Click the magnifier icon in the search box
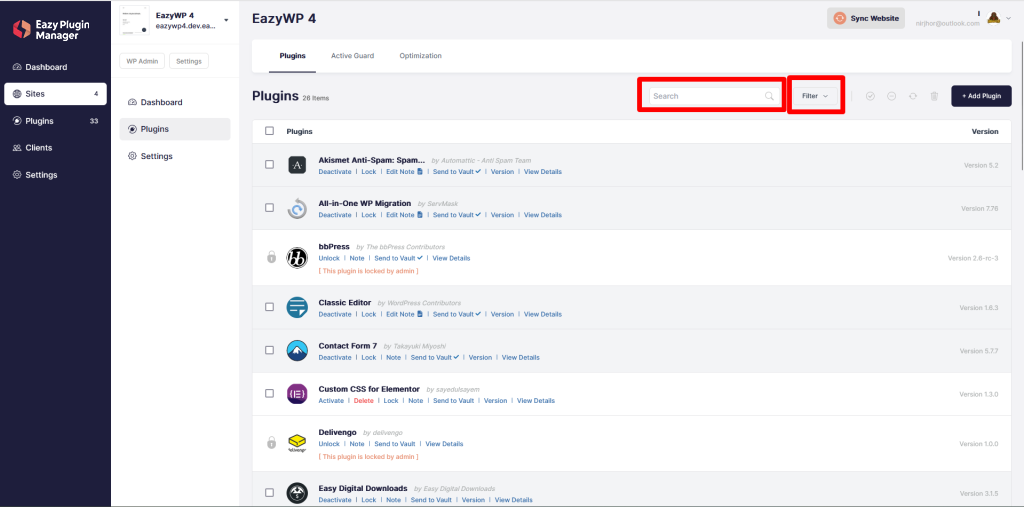This screenshot has height=507, width=1024. 769,96
